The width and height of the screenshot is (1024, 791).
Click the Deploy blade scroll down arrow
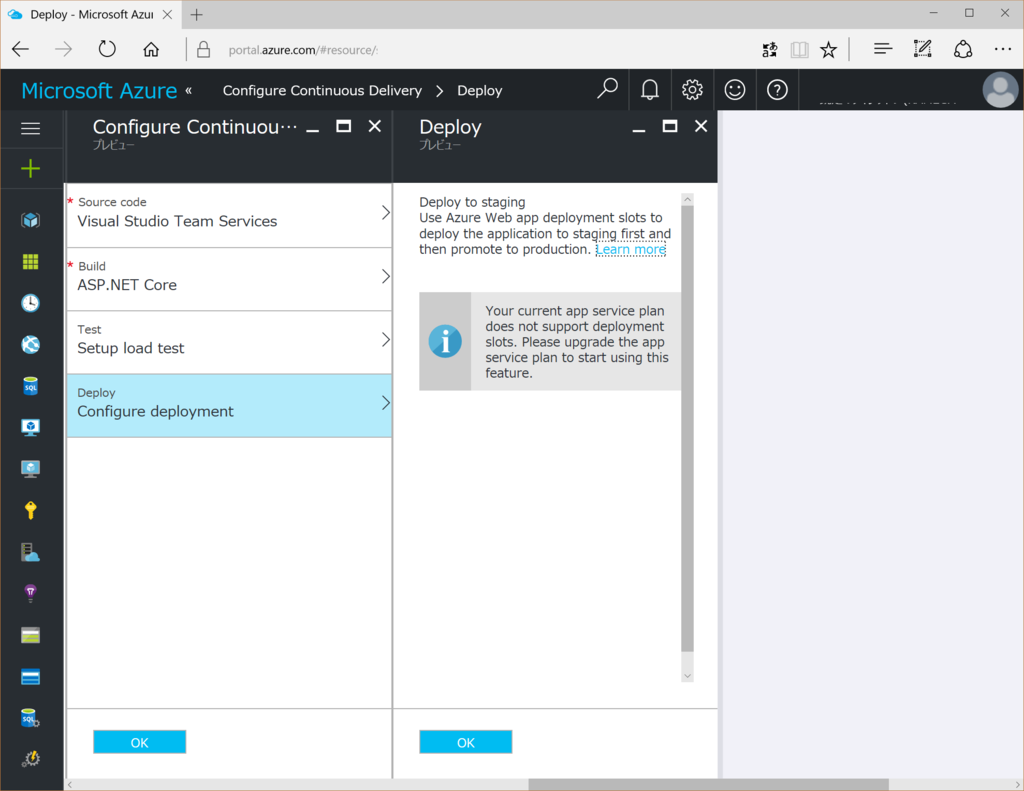click(x=687, y=676)
